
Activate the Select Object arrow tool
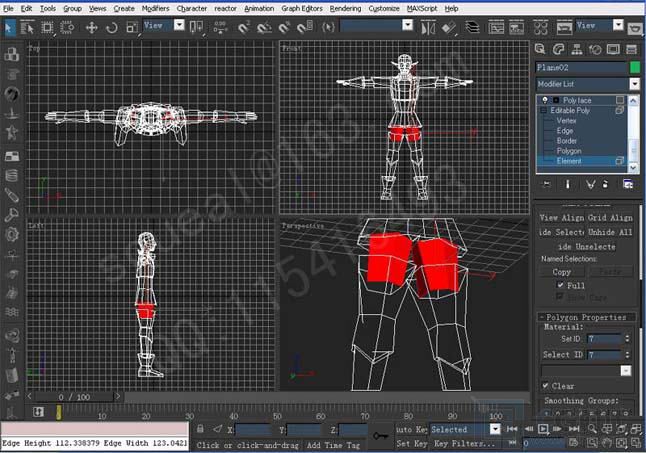9,28
